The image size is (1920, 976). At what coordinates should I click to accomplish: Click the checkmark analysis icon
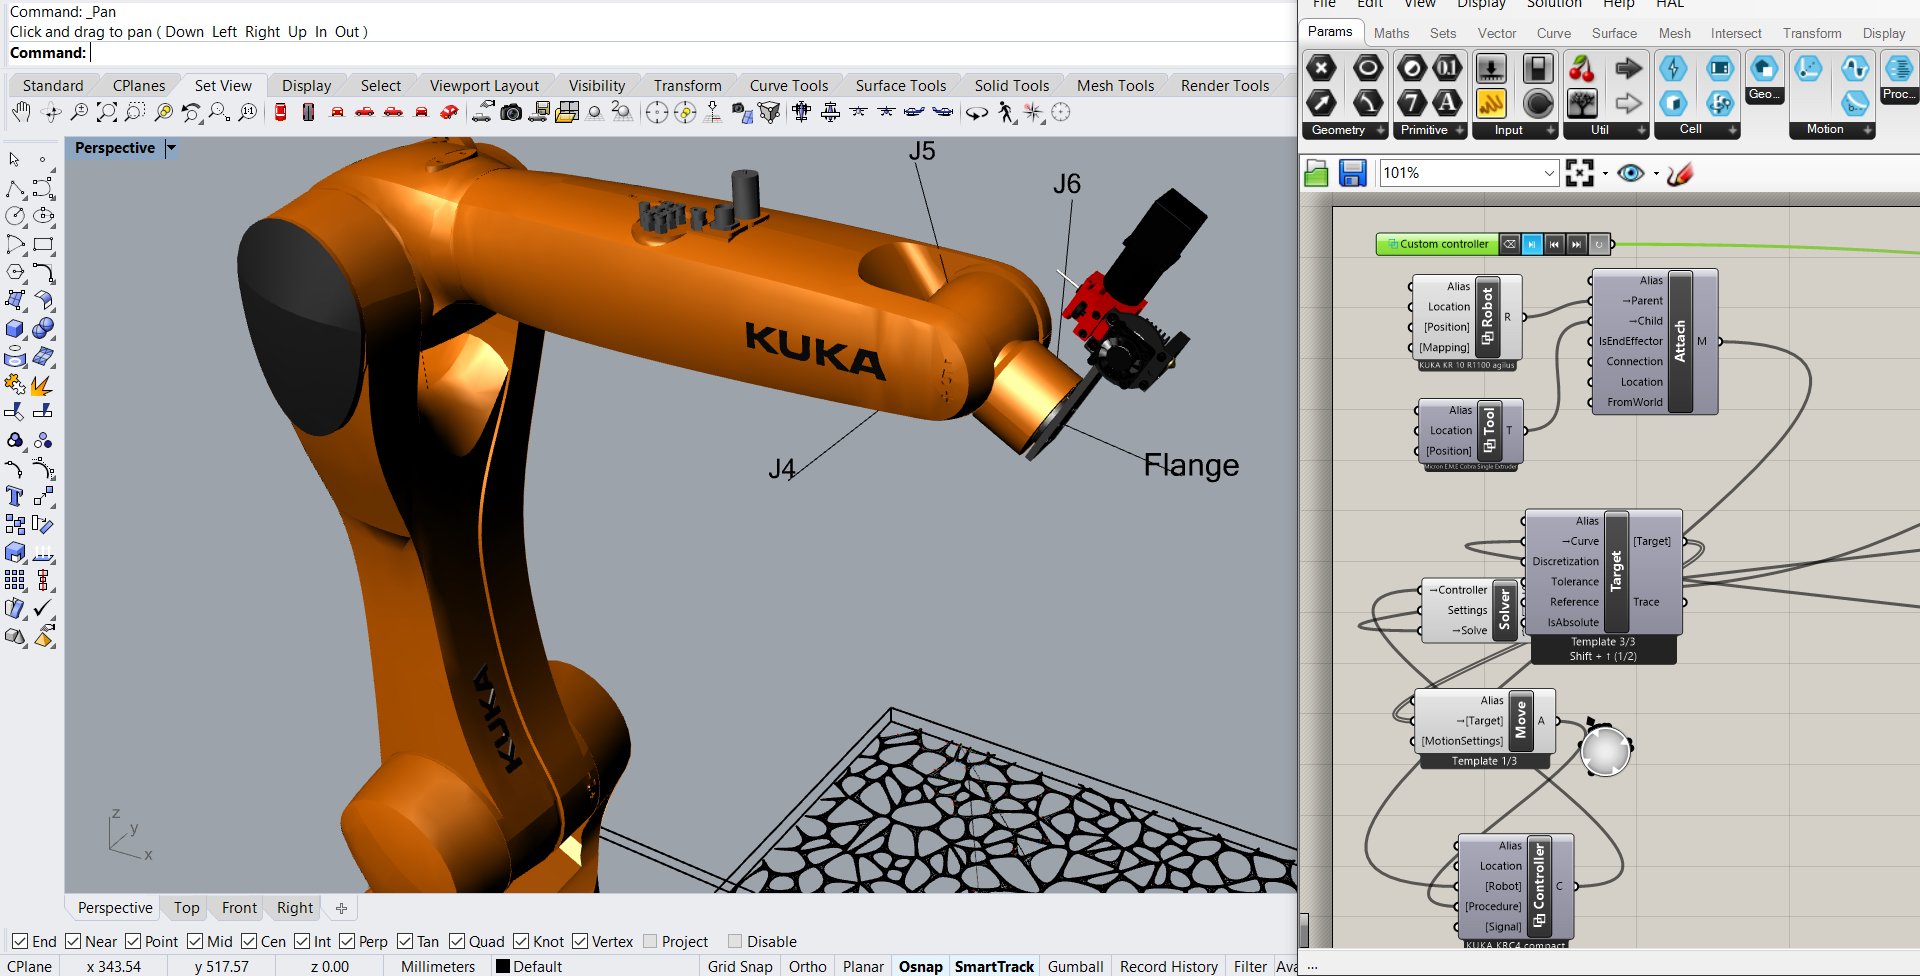point(43,608)
